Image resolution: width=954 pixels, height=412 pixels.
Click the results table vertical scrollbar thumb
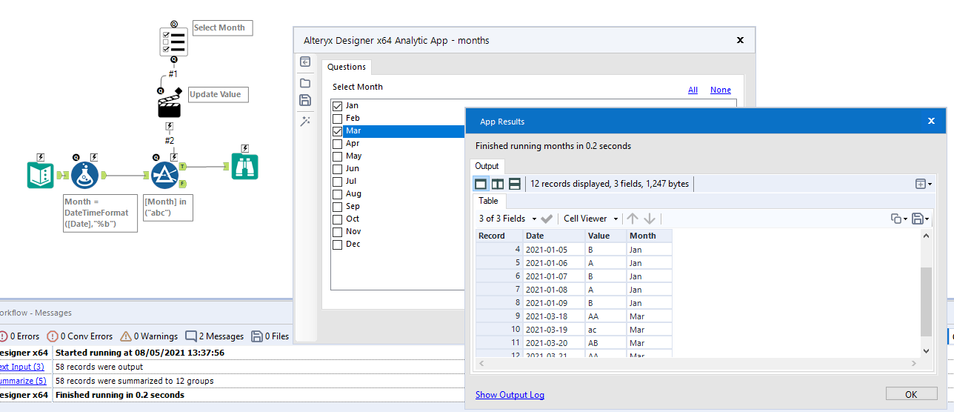coord(926,301)
